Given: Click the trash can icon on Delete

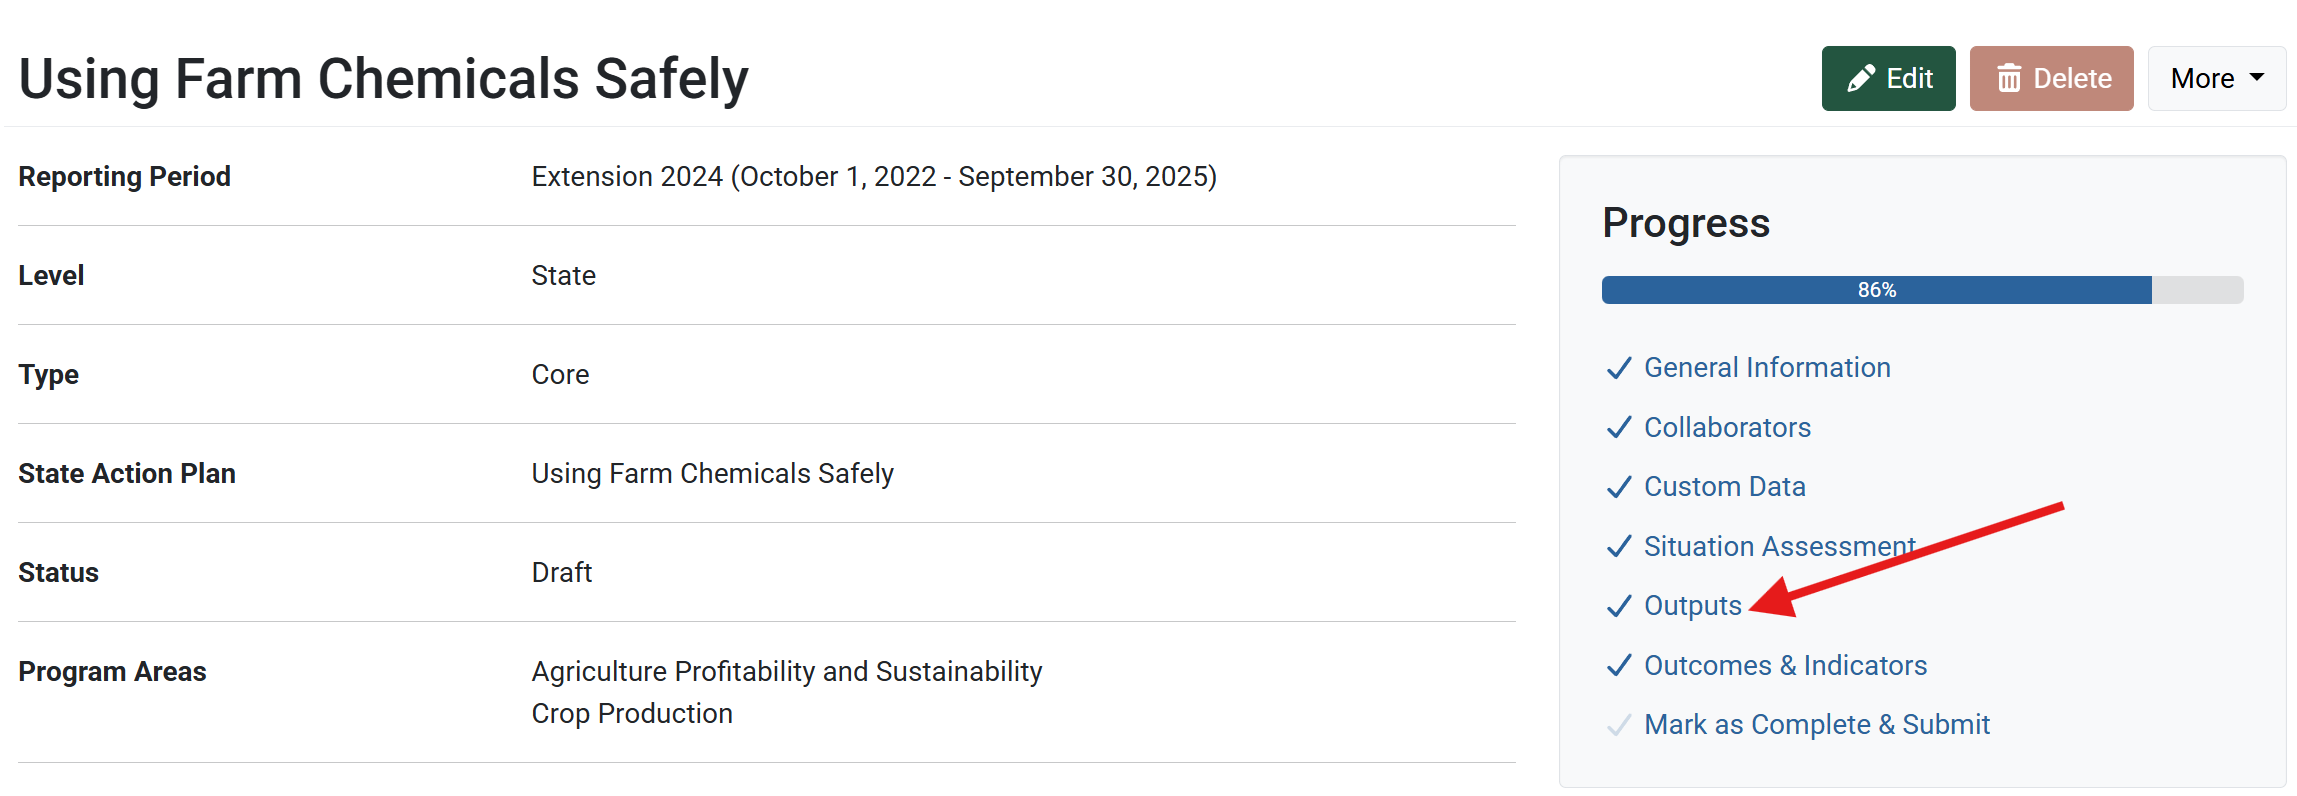Looking at the screenshot, I should (2009, 79).
